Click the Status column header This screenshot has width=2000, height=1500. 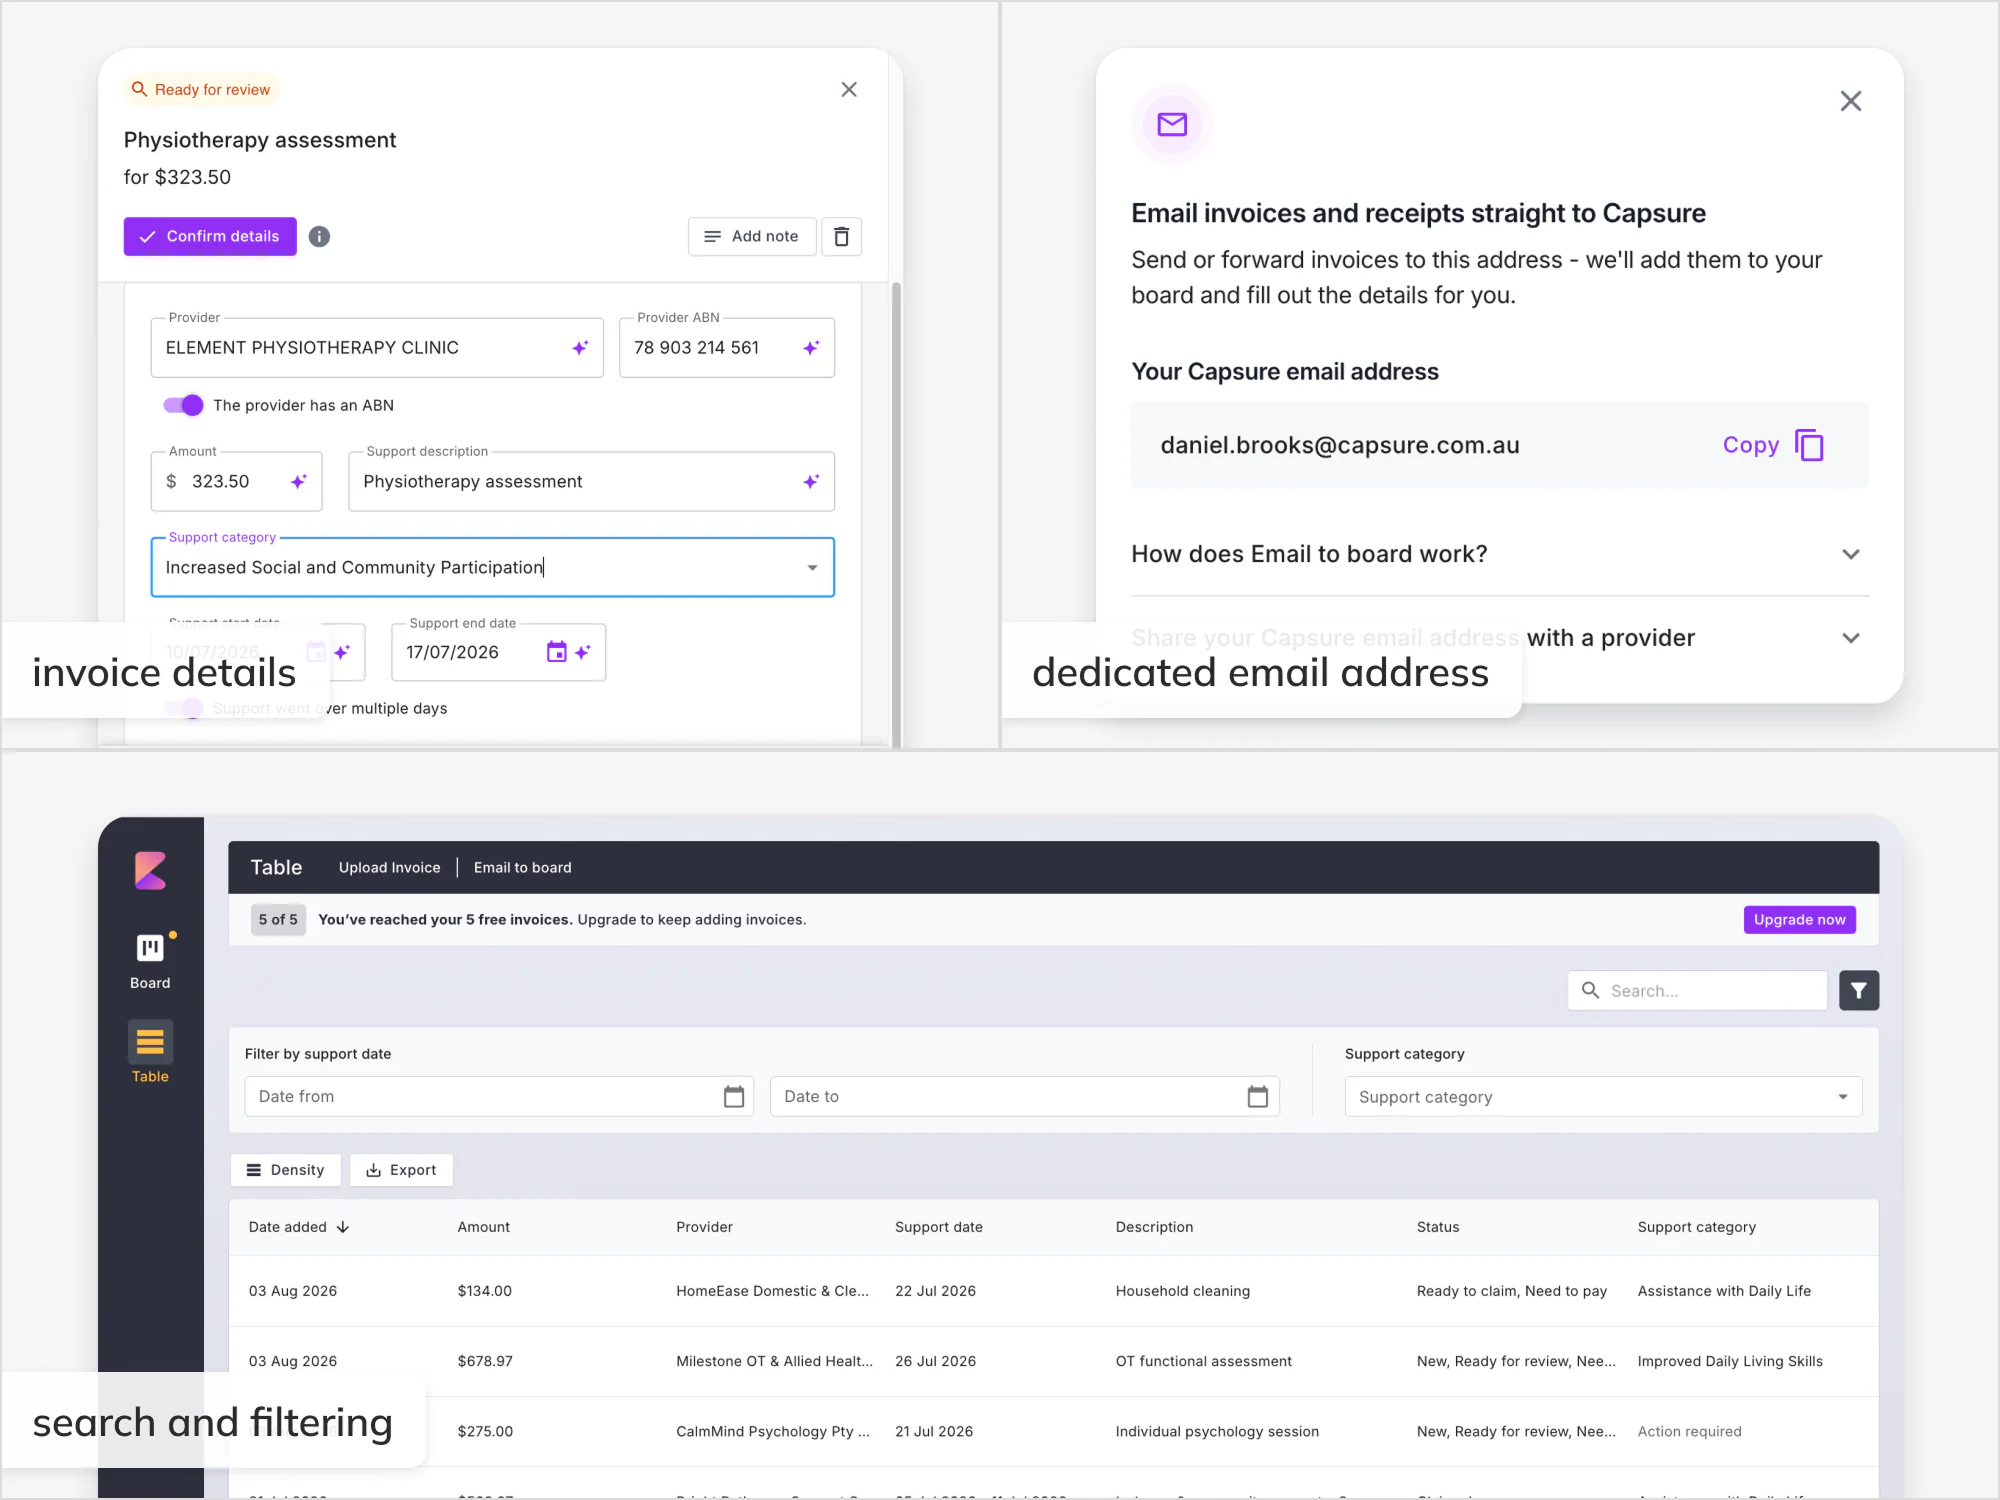coord(1438,1227)
